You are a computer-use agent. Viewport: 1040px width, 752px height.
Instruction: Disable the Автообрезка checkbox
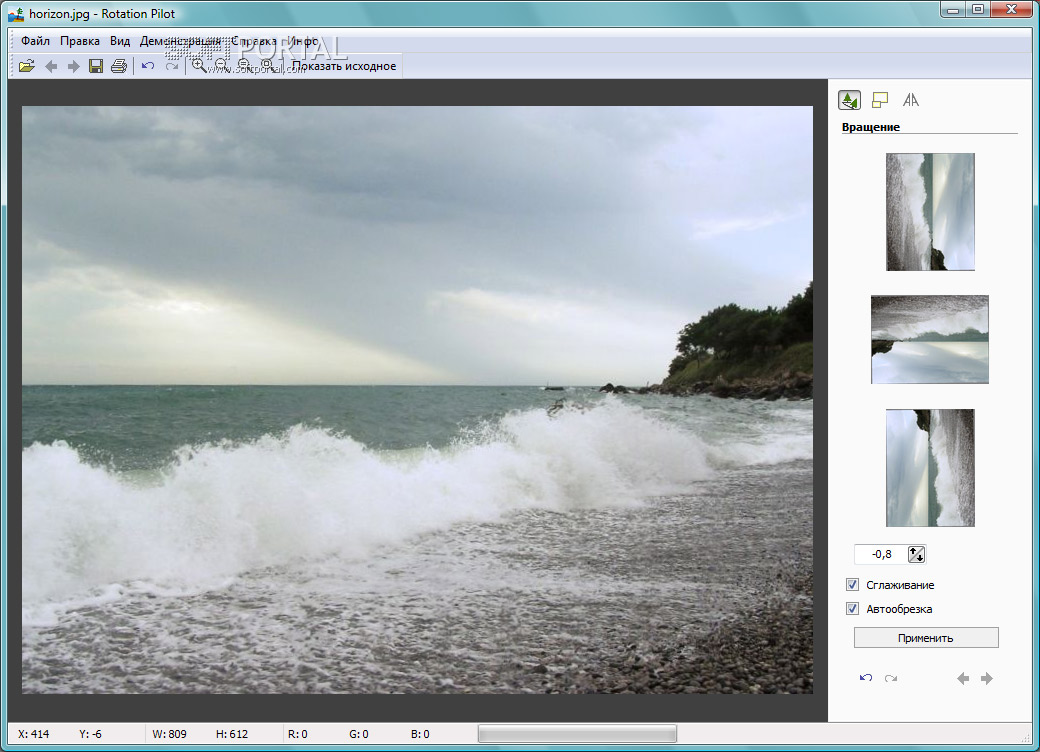[852, 609]
